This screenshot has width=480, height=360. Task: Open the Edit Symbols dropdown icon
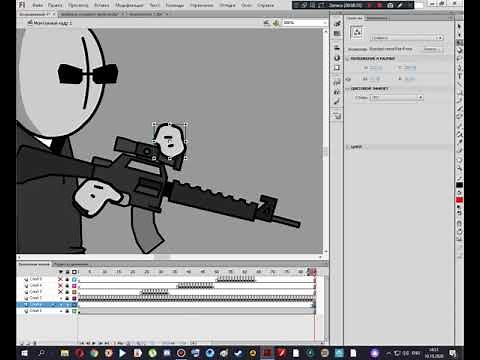point(276,23)
